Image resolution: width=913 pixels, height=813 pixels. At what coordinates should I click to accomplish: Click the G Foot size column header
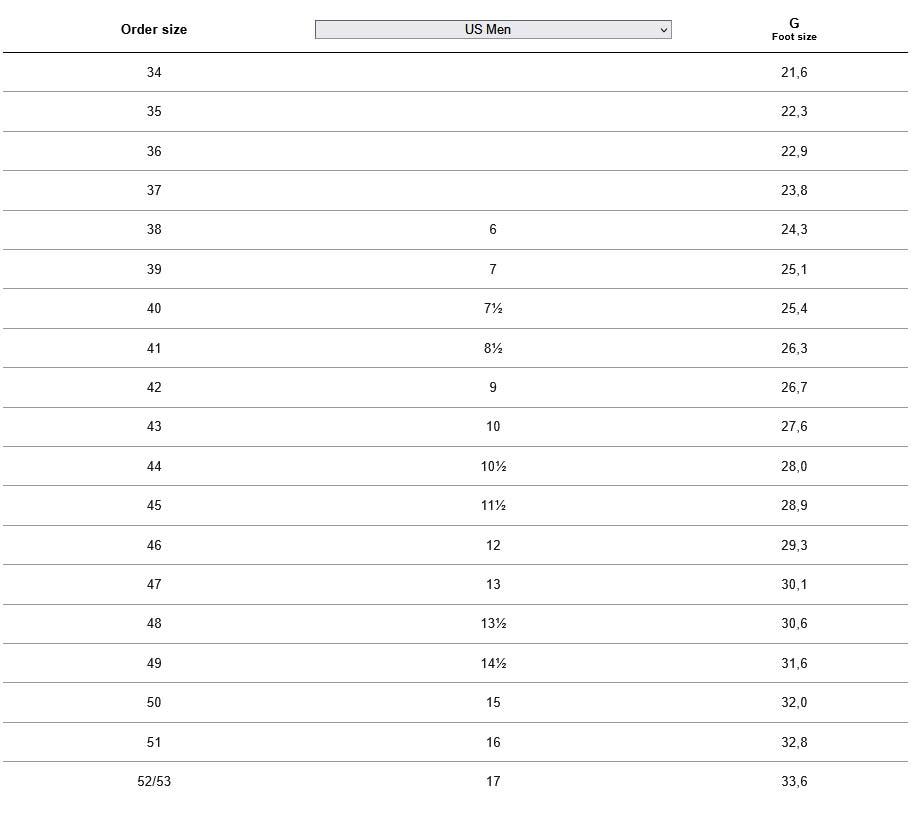click(x=794, y=29)
